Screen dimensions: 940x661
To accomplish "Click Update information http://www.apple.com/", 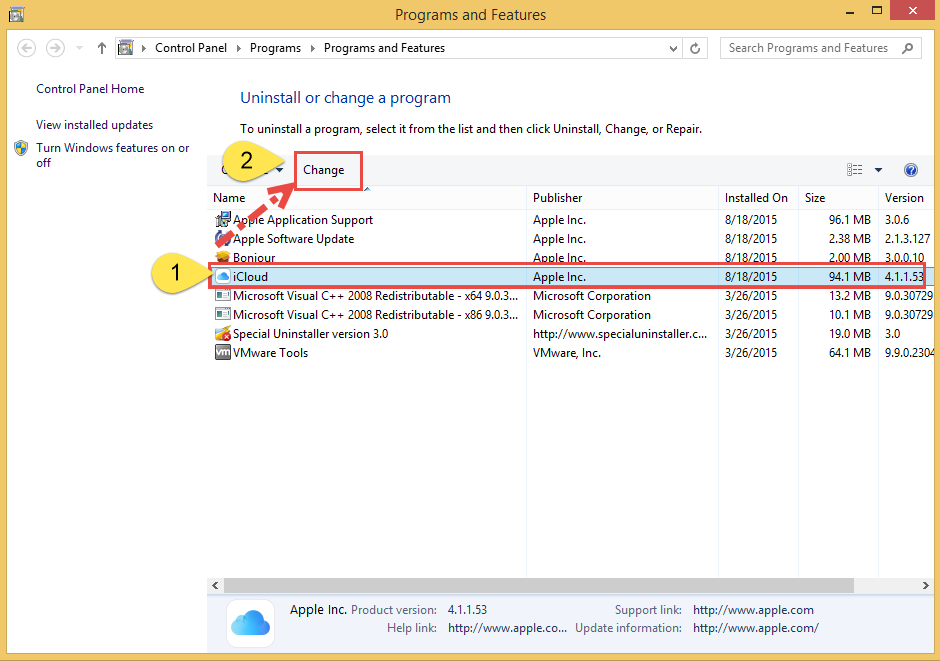I will (x=755, y=628).
